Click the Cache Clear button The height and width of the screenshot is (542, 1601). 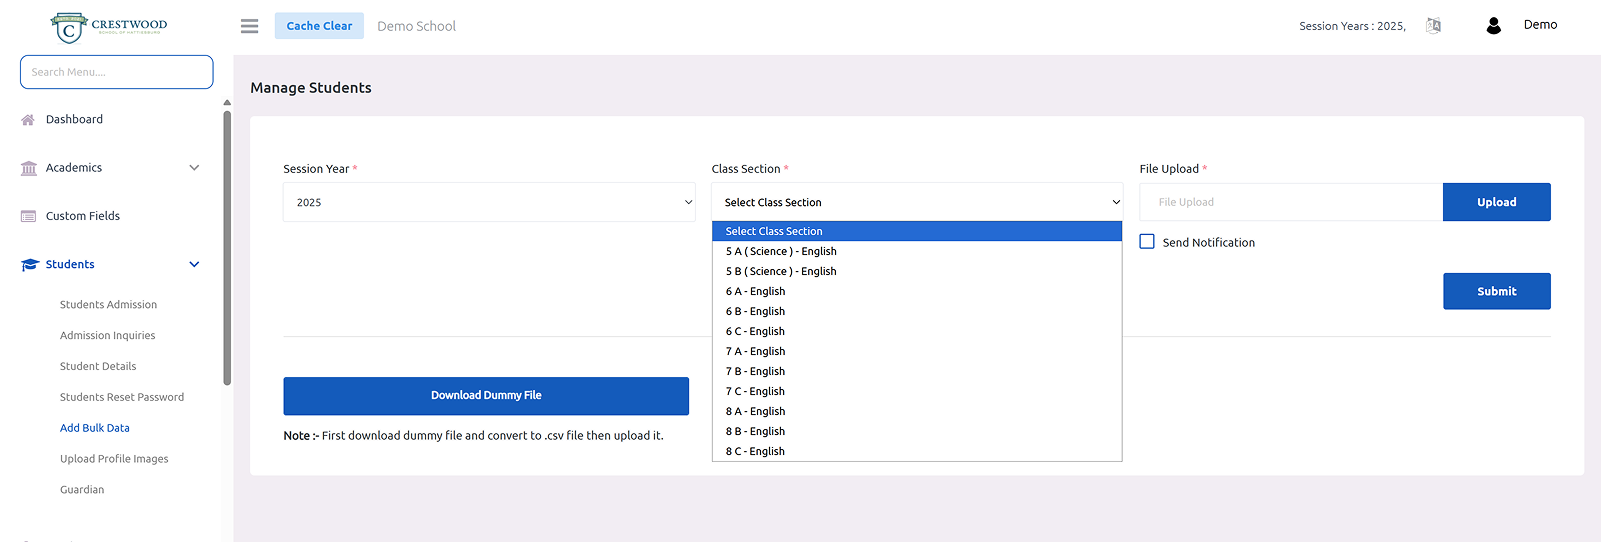(319, 26)
